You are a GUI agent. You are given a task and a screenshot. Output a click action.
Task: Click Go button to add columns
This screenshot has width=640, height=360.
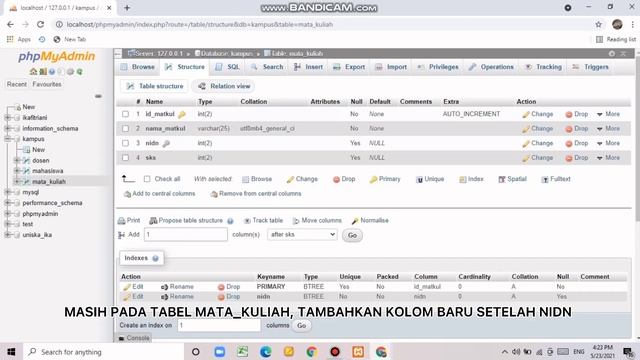[352, 236]
